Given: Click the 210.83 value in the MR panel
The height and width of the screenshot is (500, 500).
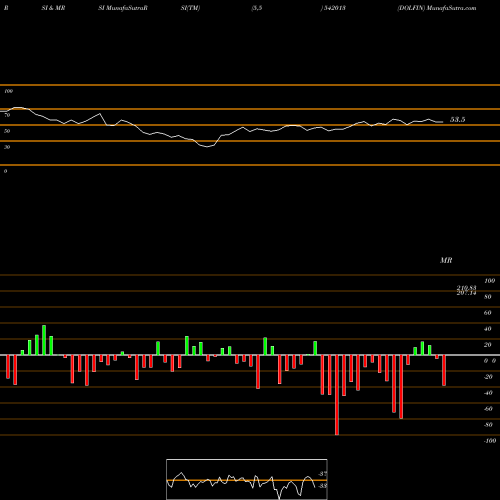Looking at the screenshot, I should (466, 288).
